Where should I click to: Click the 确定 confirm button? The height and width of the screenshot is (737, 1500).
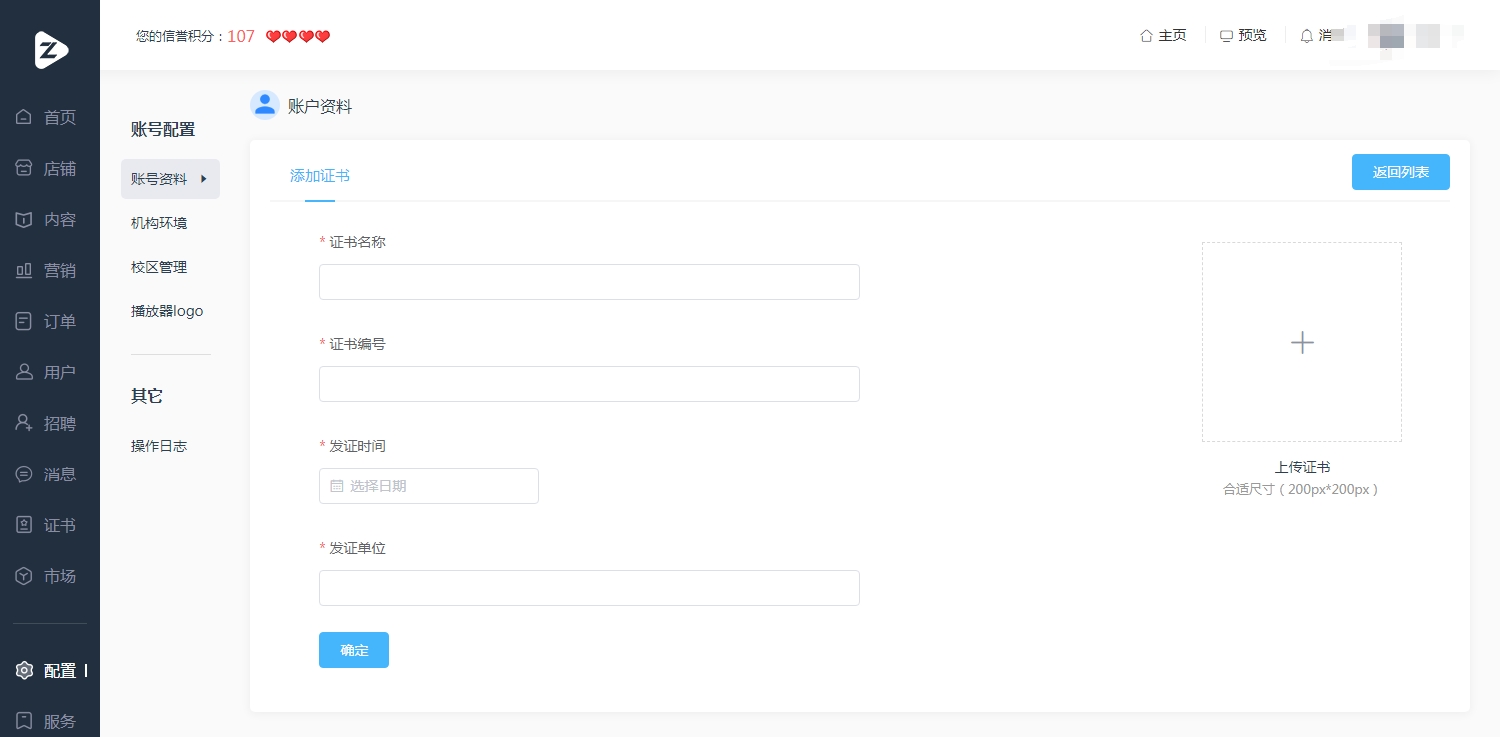tap(354, 650)
